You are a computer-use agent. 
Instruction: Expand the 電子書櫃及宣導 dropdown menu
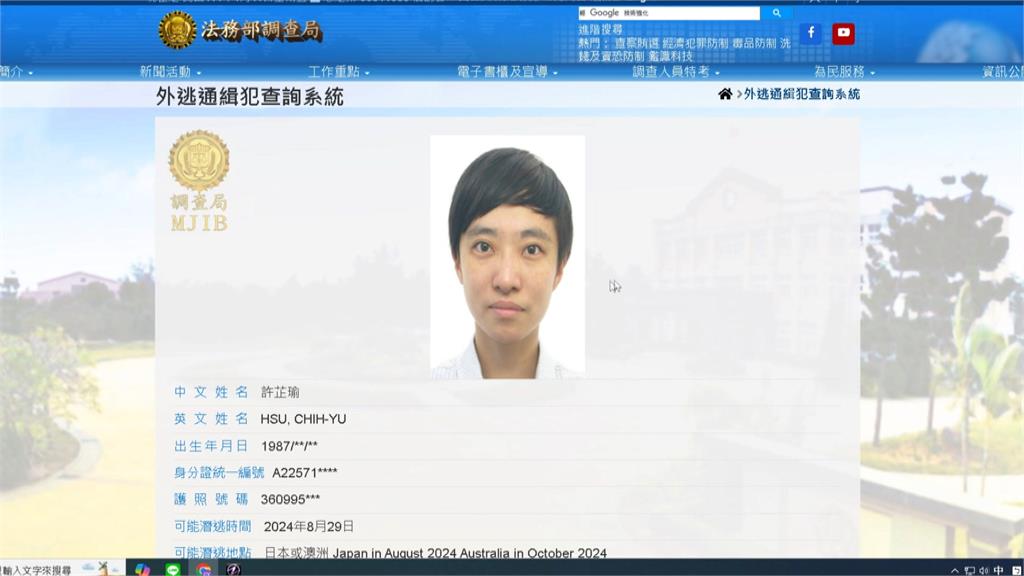[x=506, y=72]
